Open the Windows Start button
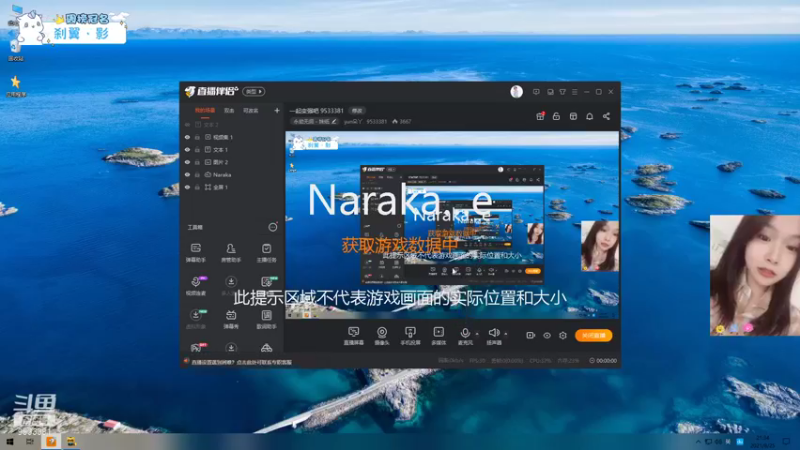Image resolution: width=800 pixels, height=450 pixels. click(9, 442)
